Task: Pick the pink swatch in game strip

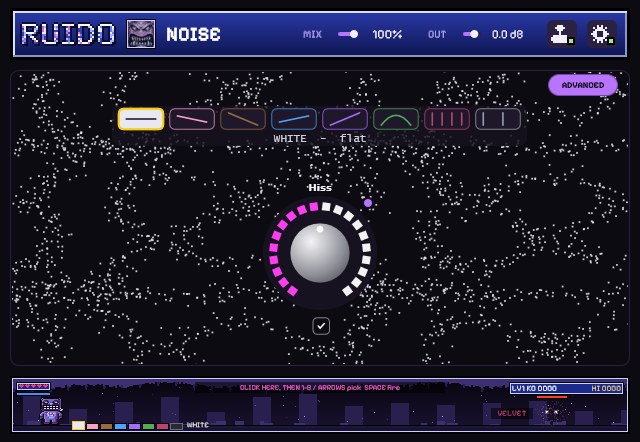Action: [x=92, y=426]
